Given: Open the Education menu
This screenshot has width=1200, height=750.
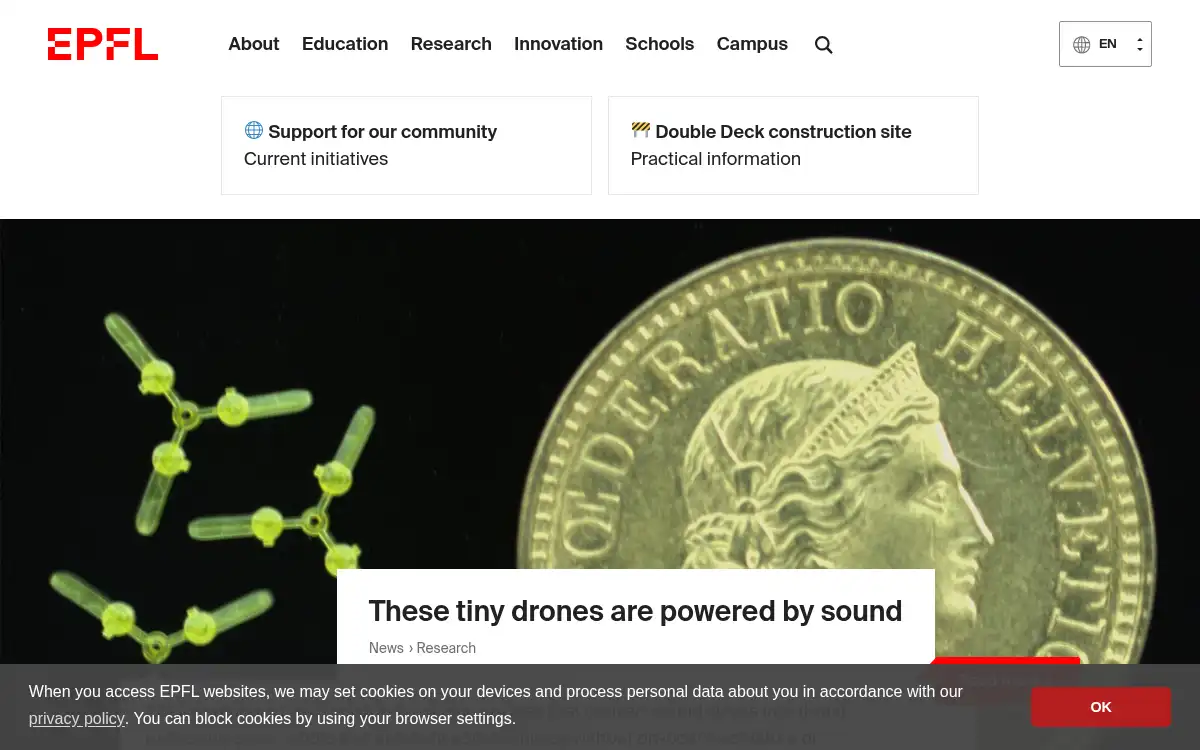Looking at the screenshot, I should pos(345,44).
